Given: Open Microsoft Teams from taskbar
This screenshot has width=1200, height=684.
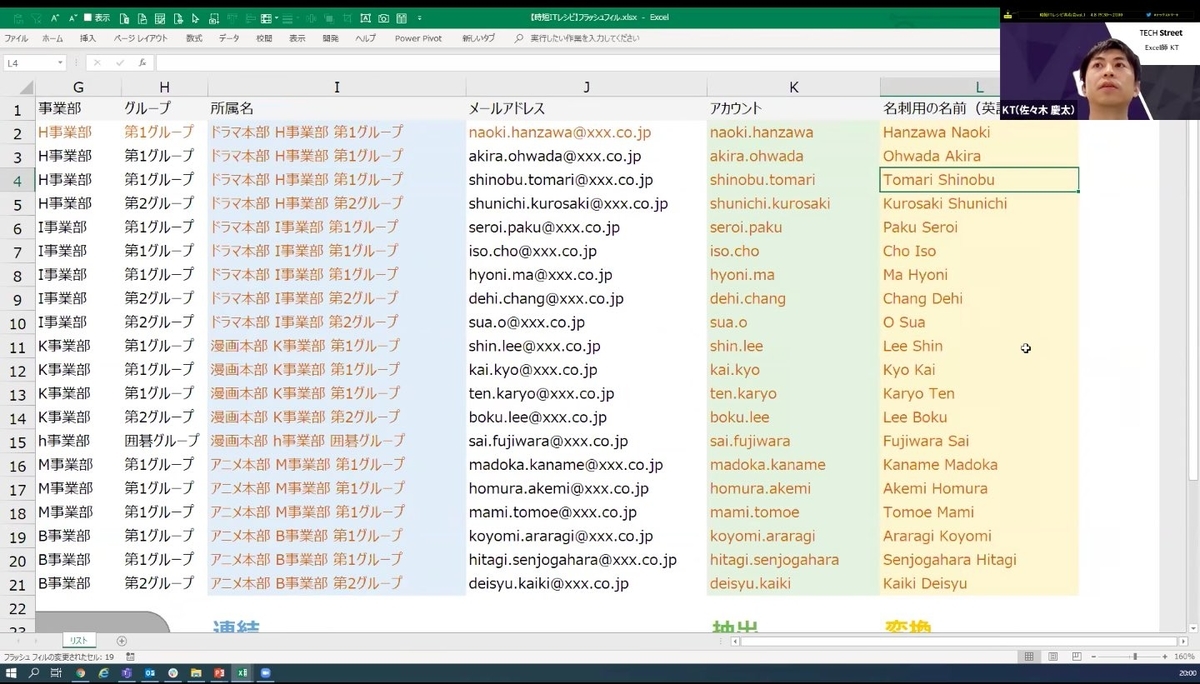Looking at the screenshot, I should (x=126, y=674).
